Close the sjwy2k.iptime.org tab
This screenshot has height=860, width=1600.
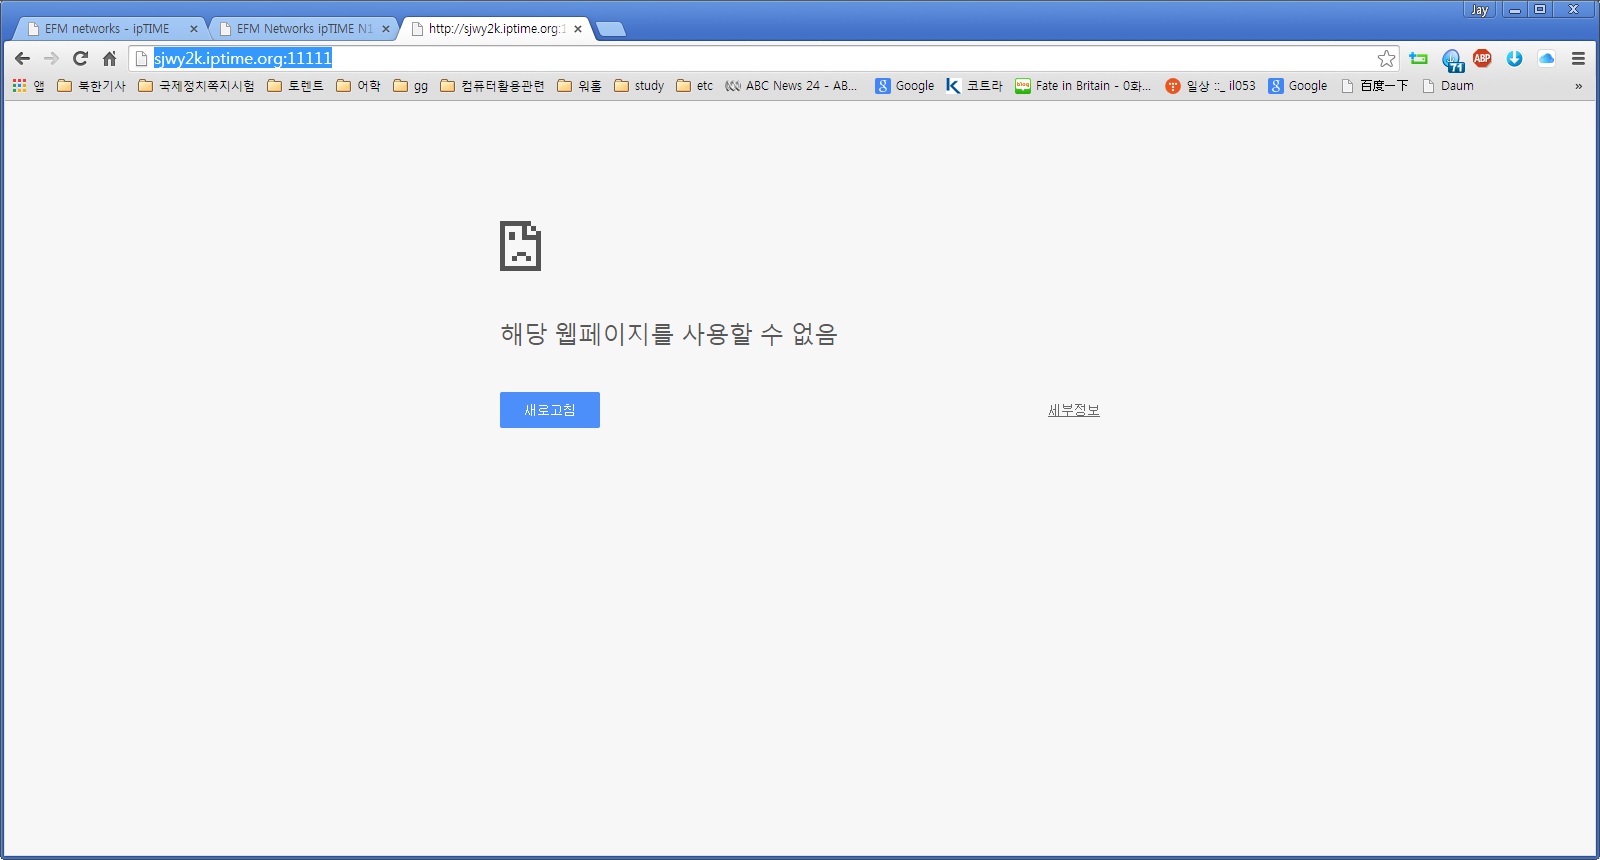click(x=578, y=29)
